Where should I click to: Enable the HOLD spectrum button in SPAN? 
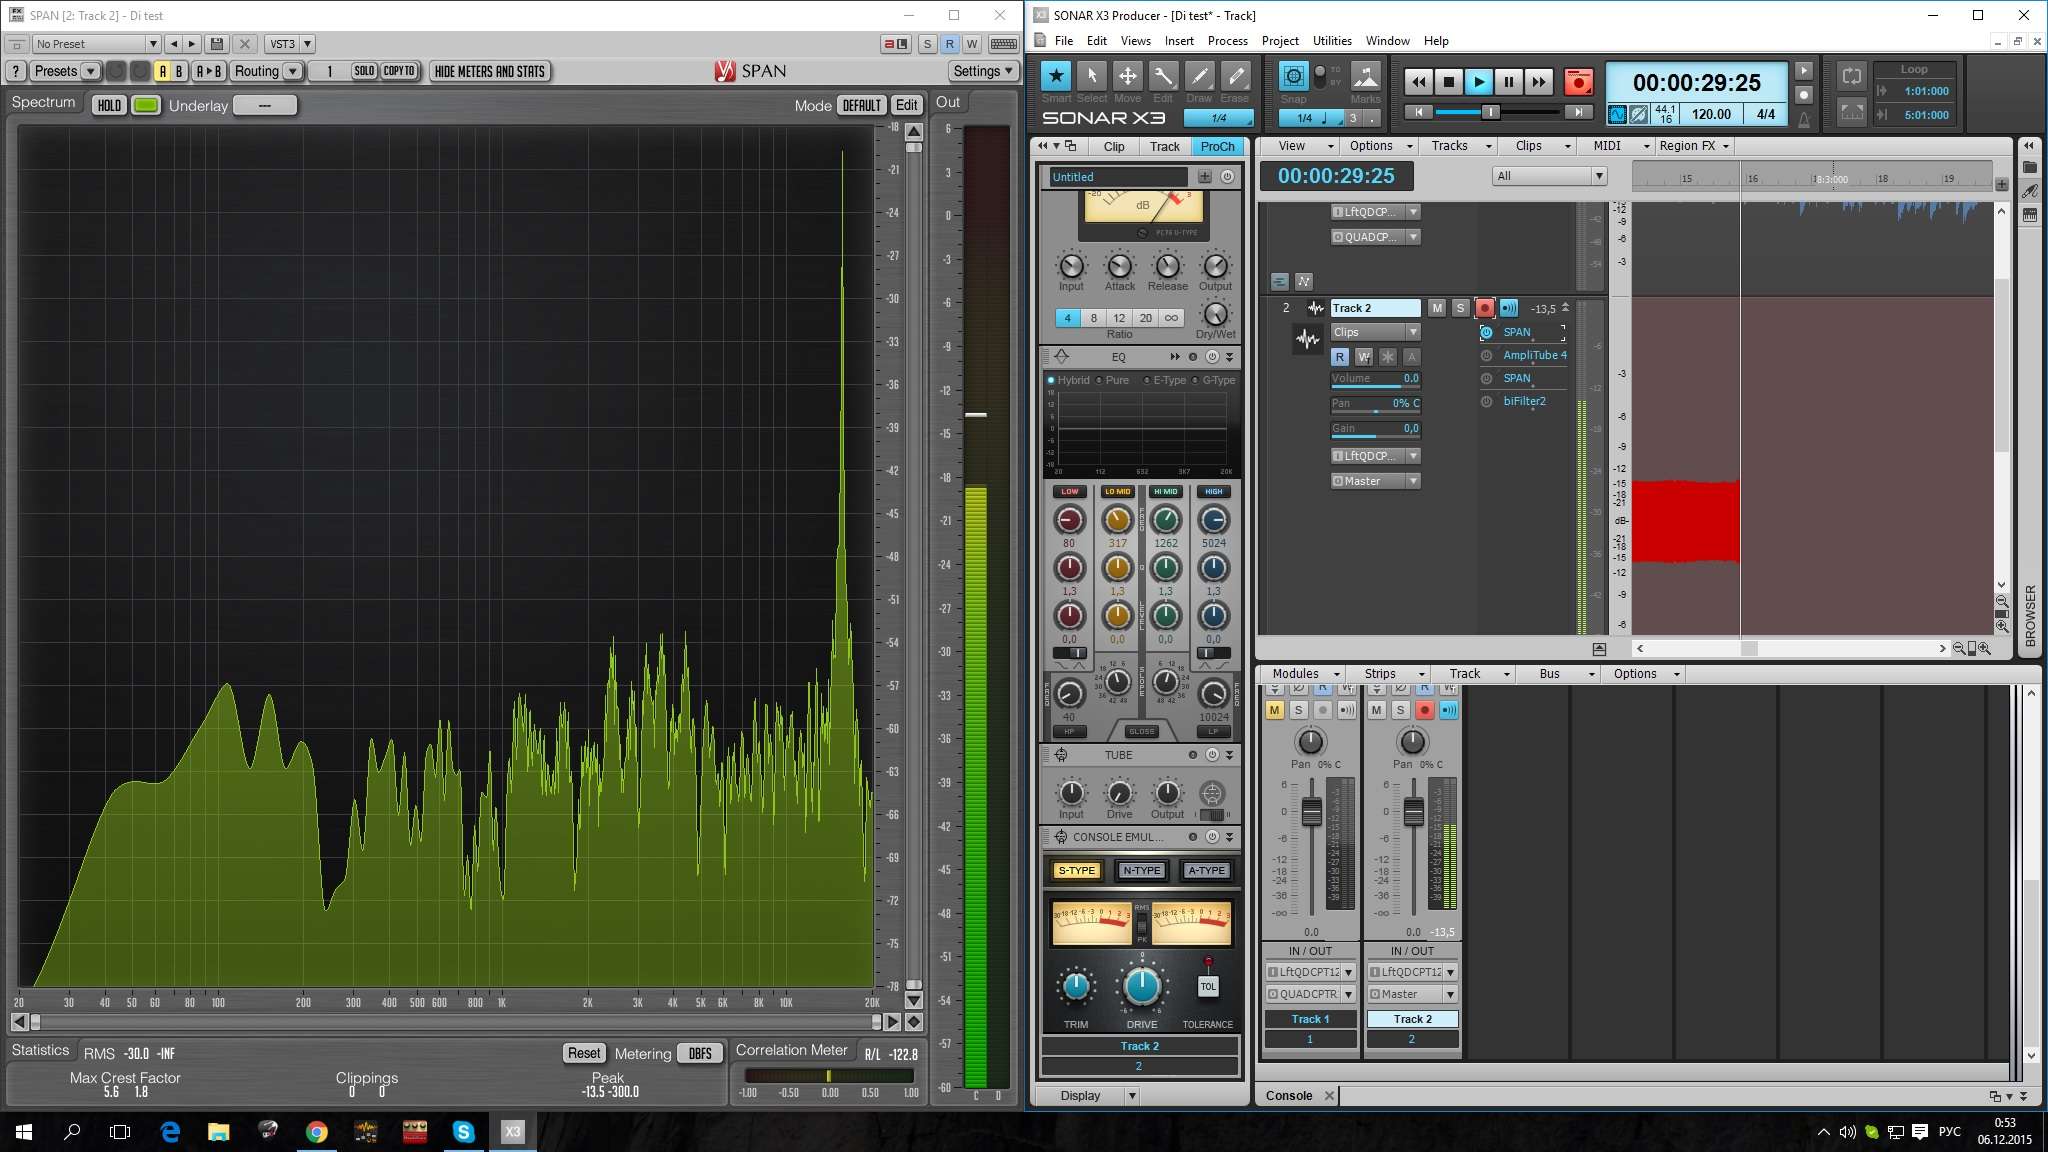[109, 105]
